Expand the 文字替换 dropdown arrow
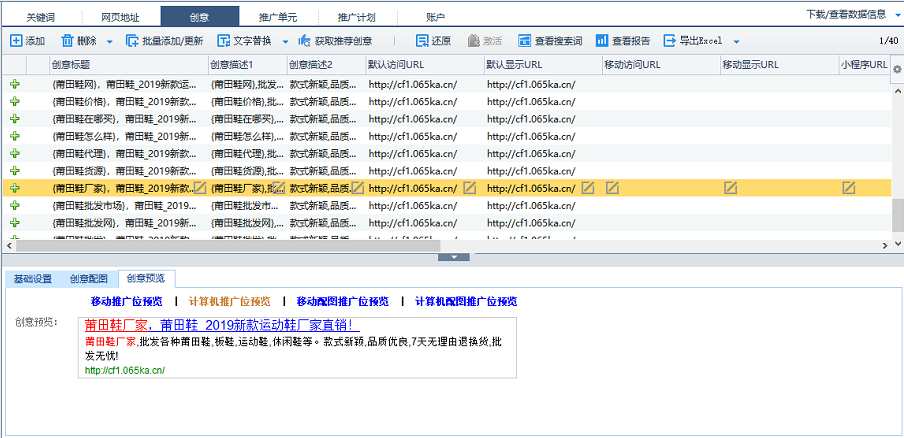 click(285, 42)
